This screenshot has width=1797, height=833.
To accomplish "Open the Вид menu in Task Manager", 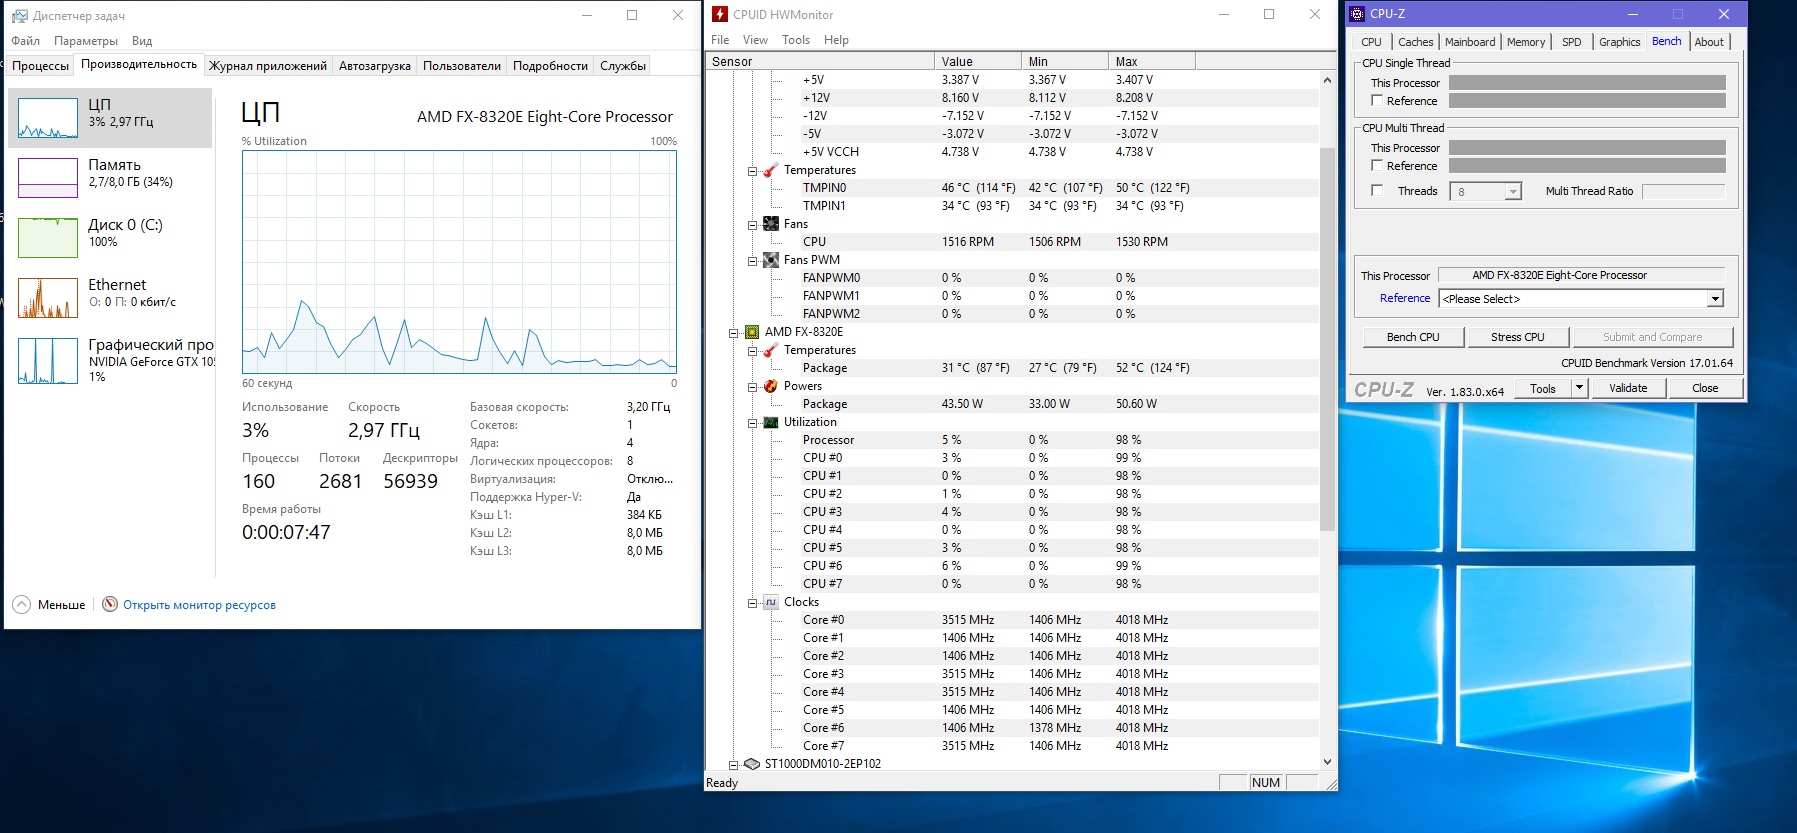I will click(x=142, y=41).
